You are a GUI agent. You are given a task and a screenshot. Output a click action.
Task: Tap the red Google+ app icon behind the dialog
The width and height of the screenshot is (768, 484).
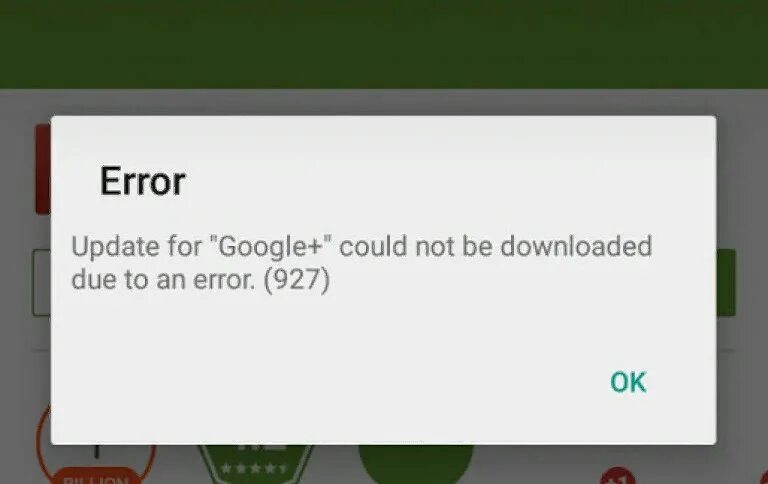click(x=43, y=169)
